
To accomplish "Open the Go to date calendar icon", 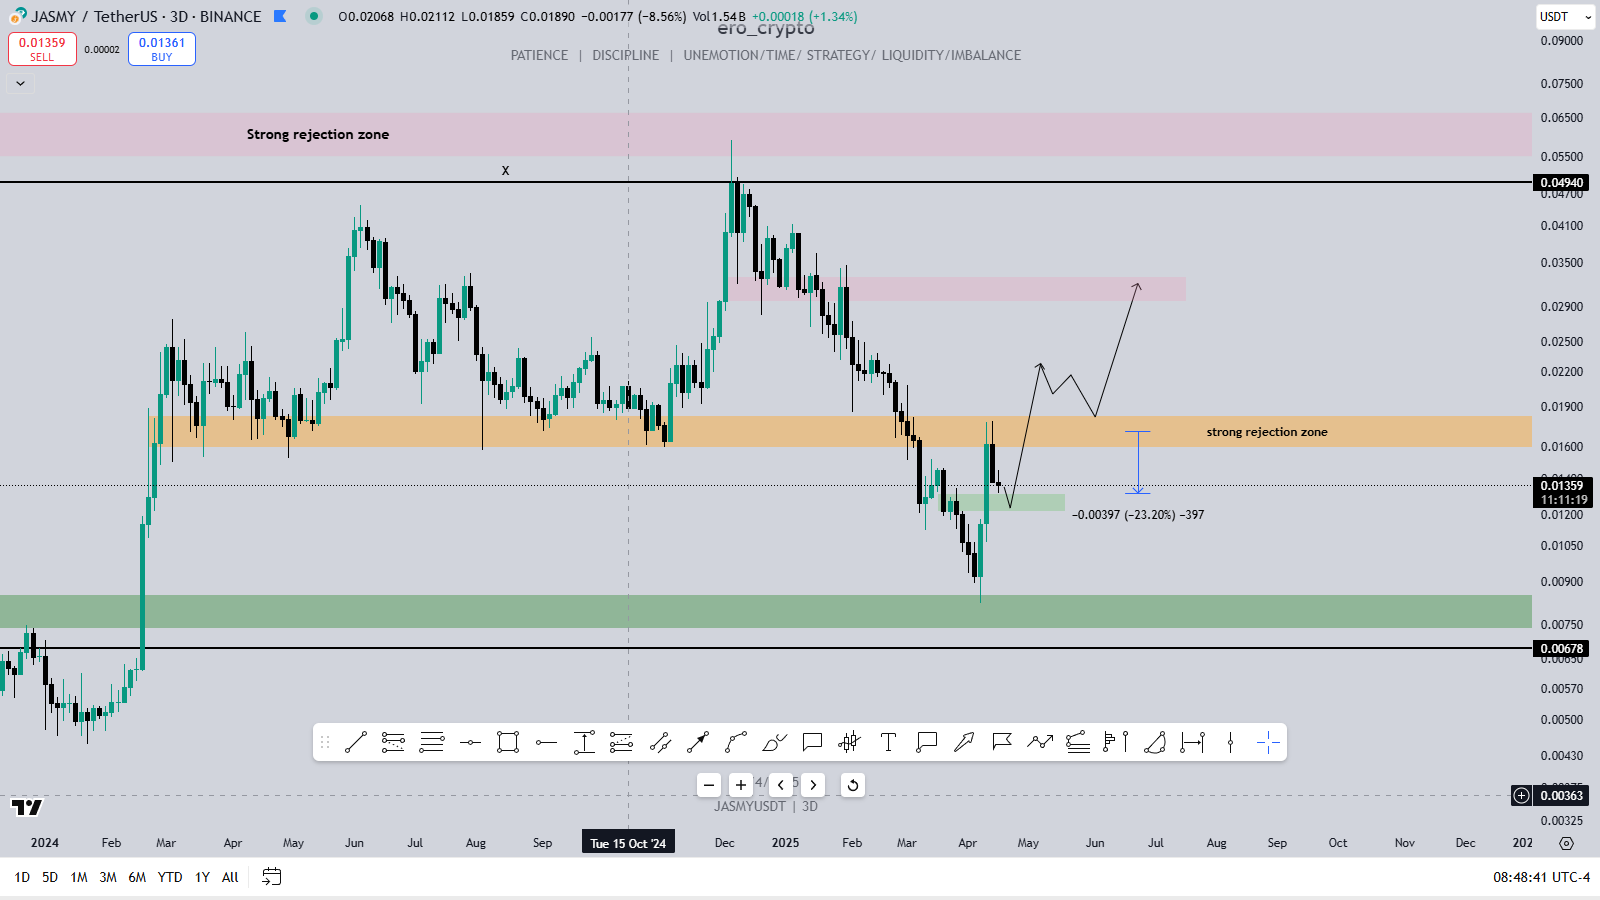I will [x=271, y=877].
